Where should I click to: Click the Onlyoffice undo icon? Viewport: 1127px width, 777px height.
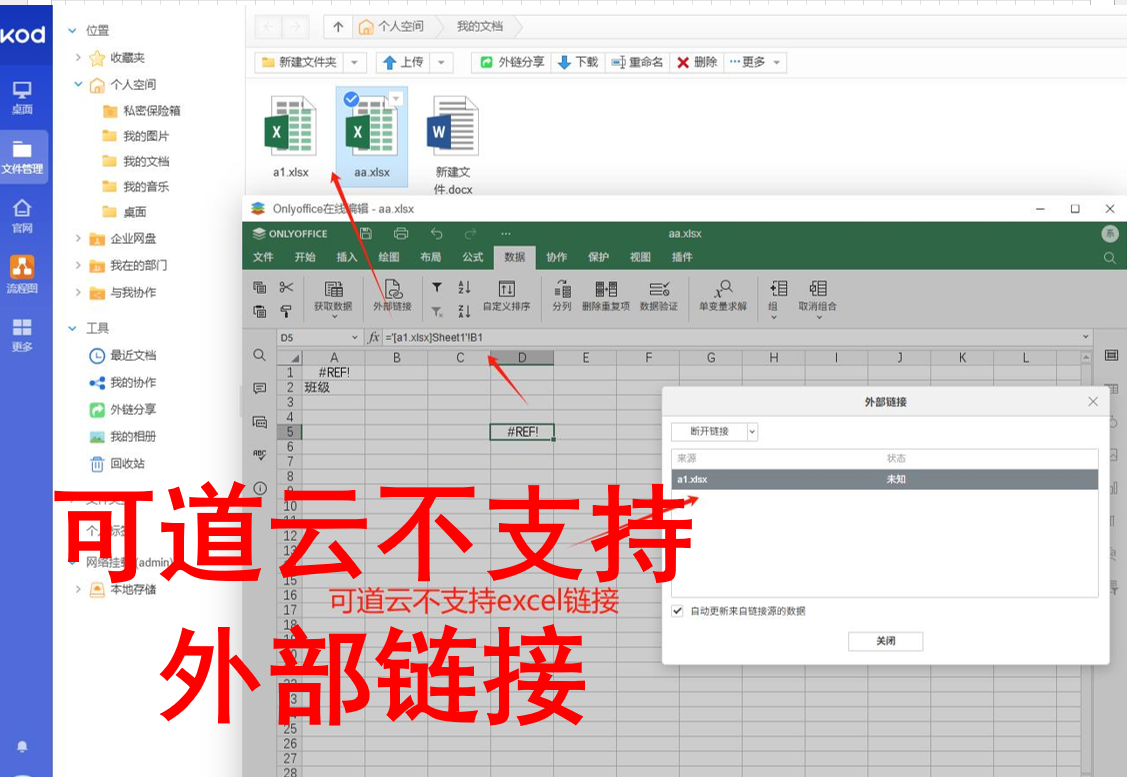(x=436, y=234)
